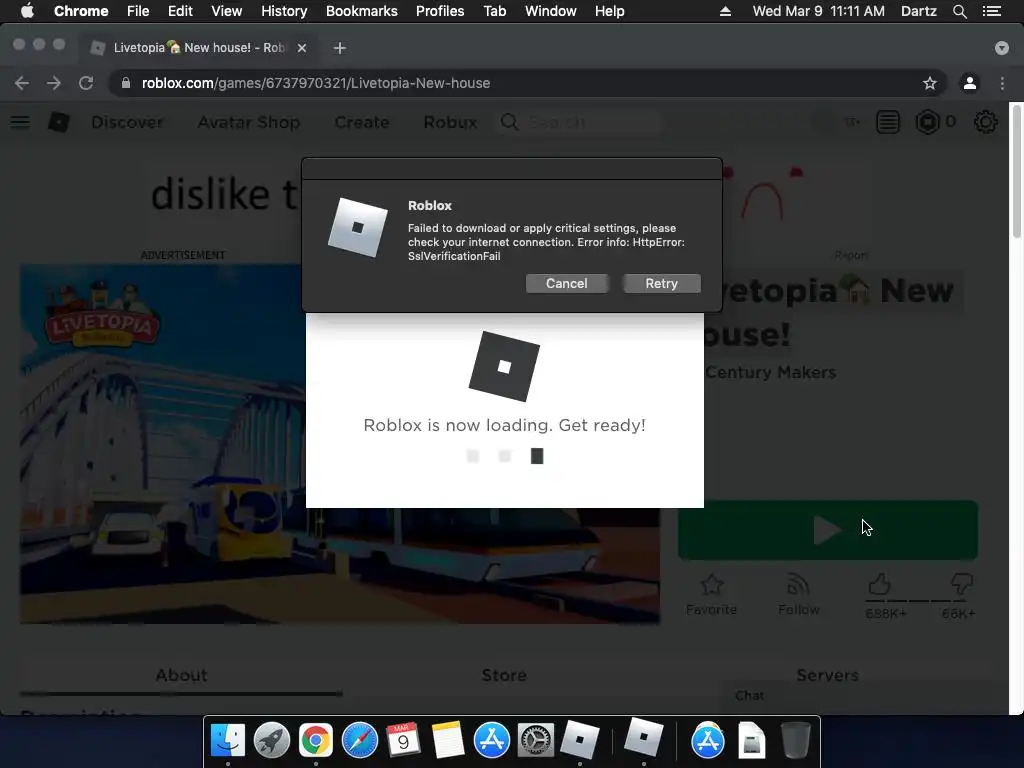Open the Help menu
Image resolution: width=1024 pixels, height=768 pixels.
tap(609, 11)
